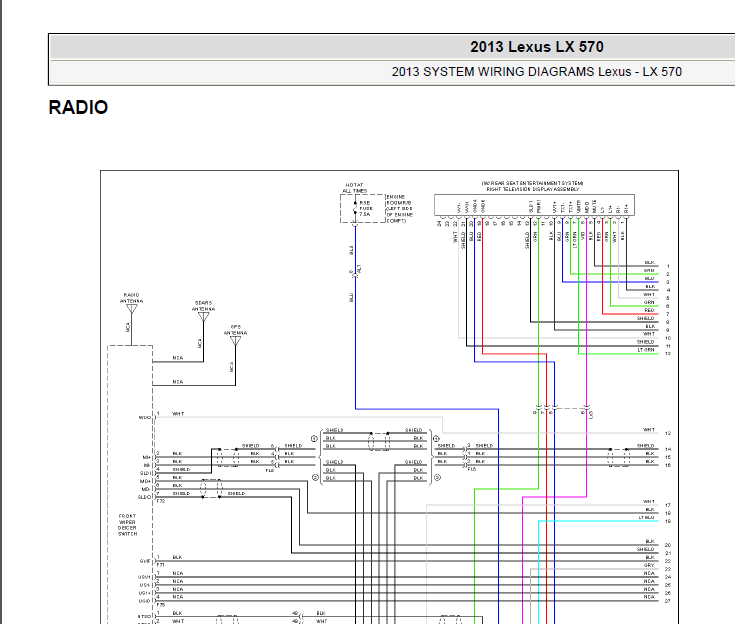Click the "F72" connector label

click(160, 501)
